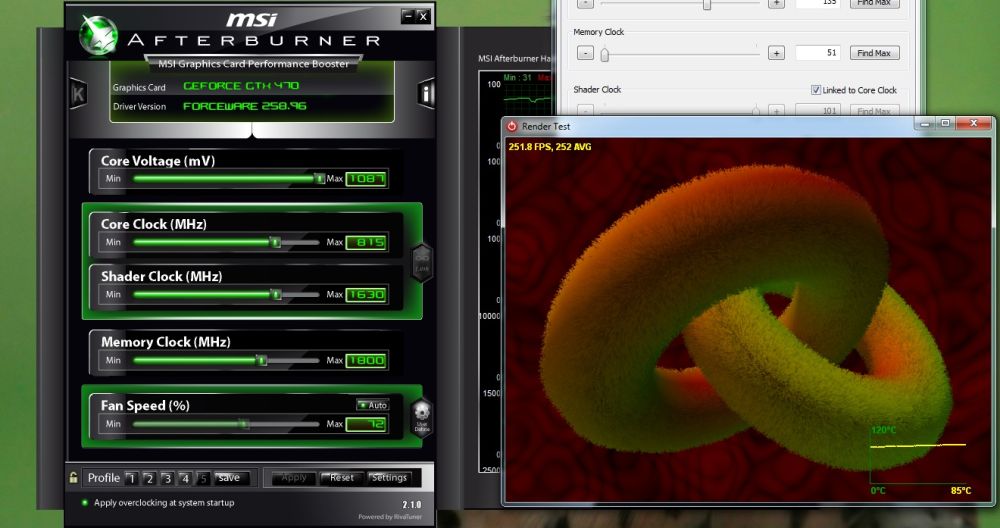Click the 85°C temperature reading
Screen dimensions: 1000x528
[x=960, y=490]
